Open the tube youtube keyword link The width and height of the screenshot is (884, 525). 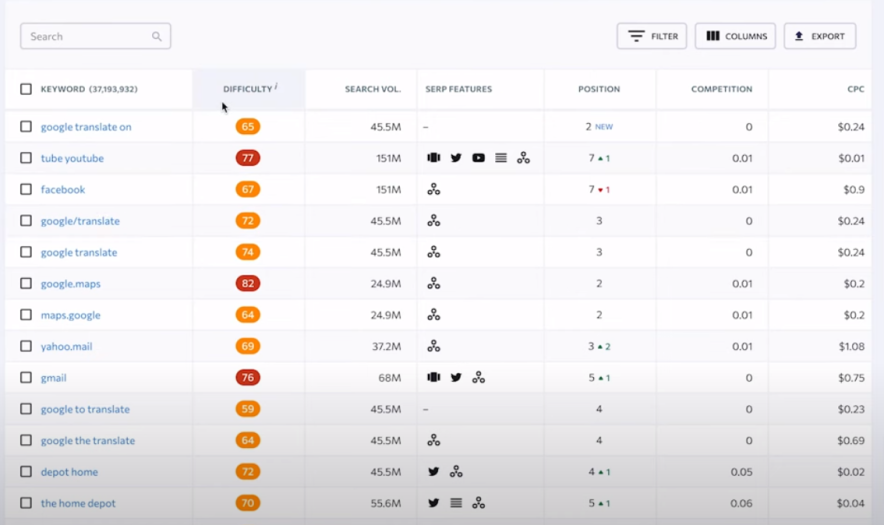coord(72,158)
